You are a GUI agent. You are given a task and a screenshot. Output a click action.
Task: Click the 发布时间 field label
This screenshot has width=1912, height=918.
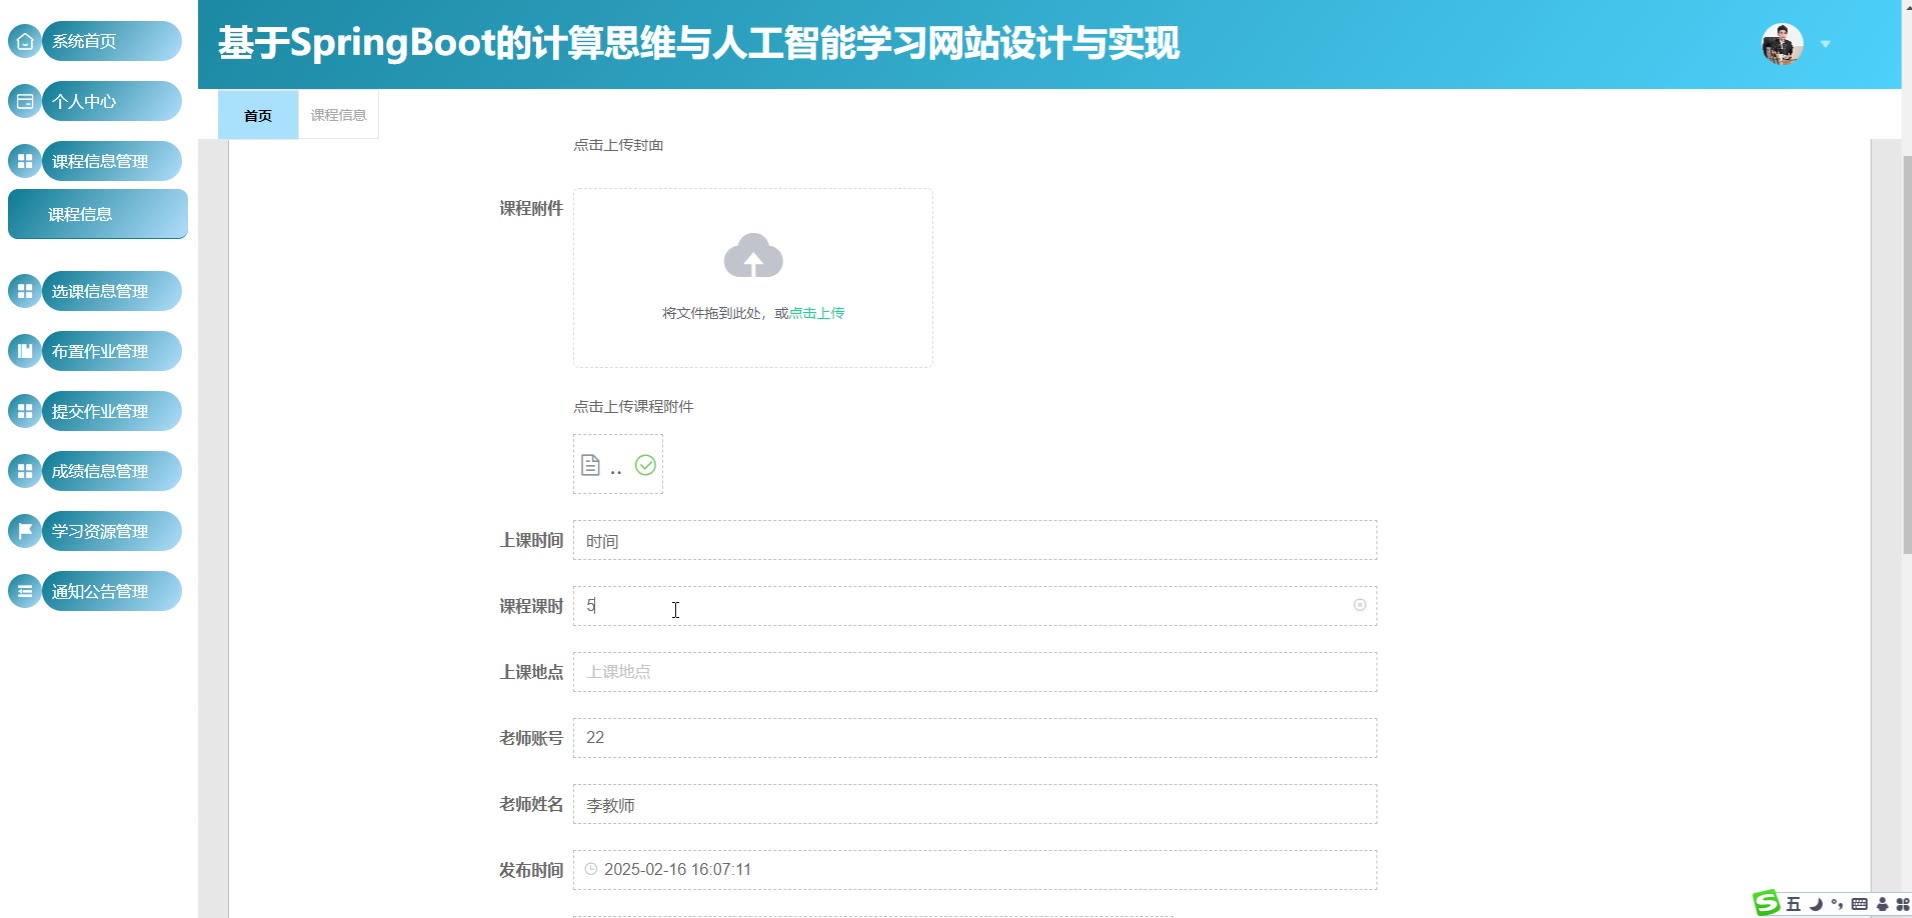(531, 870)
